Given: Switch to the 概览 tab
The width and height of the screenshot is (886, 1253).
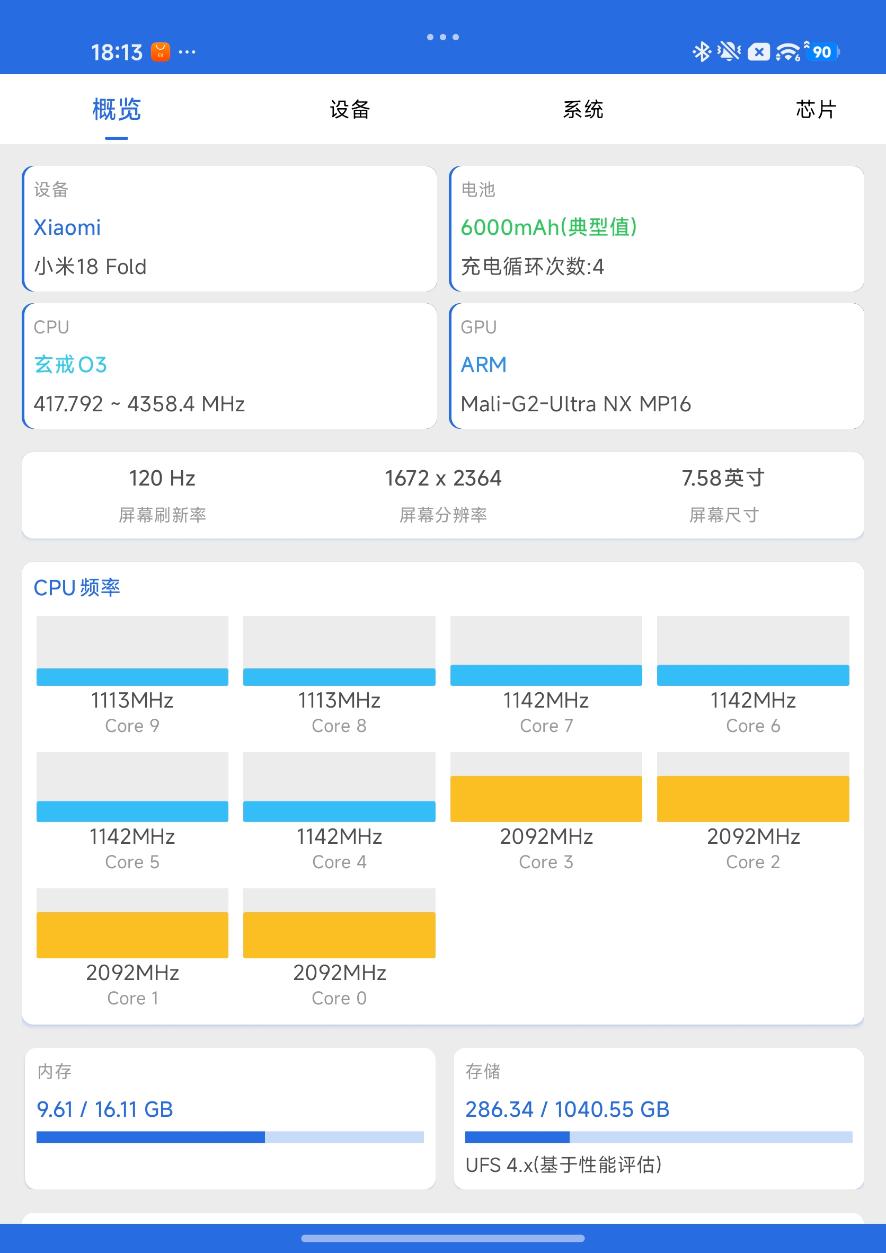Looking at the screenshot, I should [116, 109].
